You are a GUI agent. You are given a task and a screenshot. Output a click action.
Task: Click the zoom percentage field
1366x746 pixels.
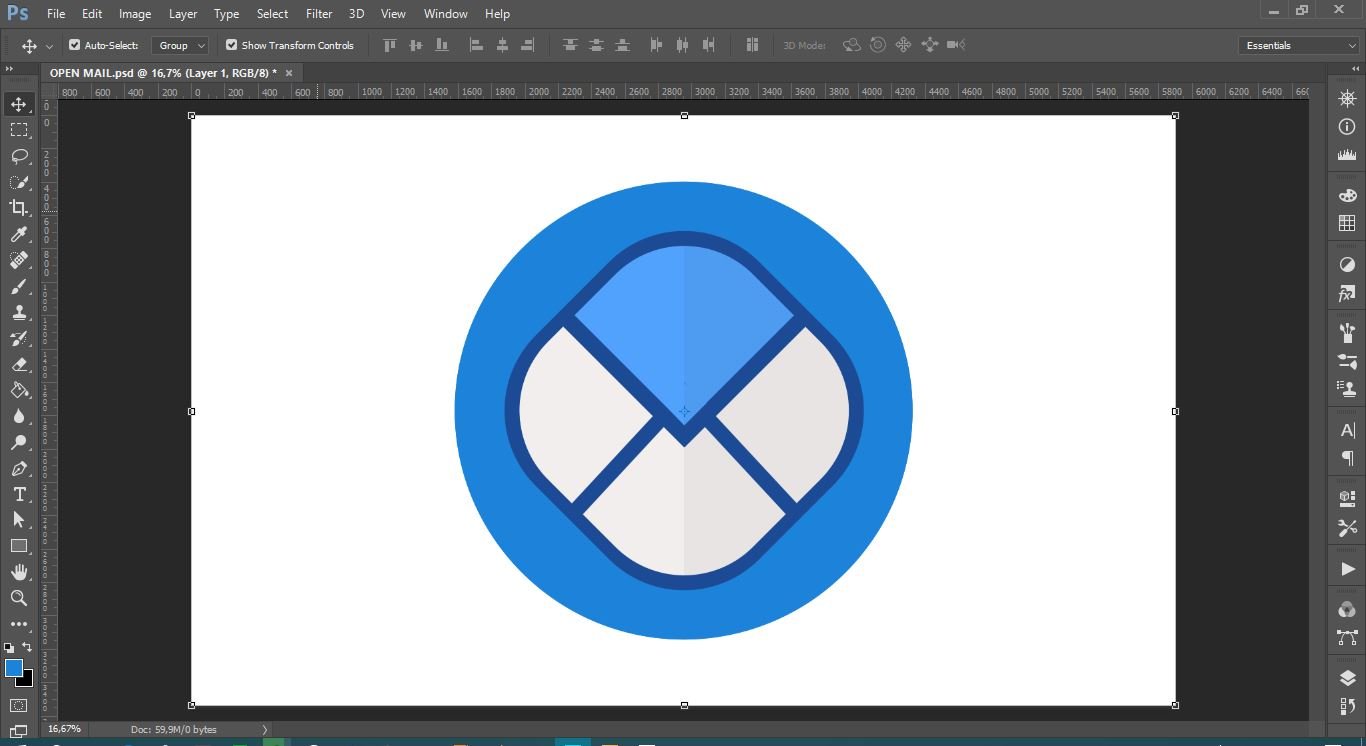pyautogui.click(x=65, y=729)
